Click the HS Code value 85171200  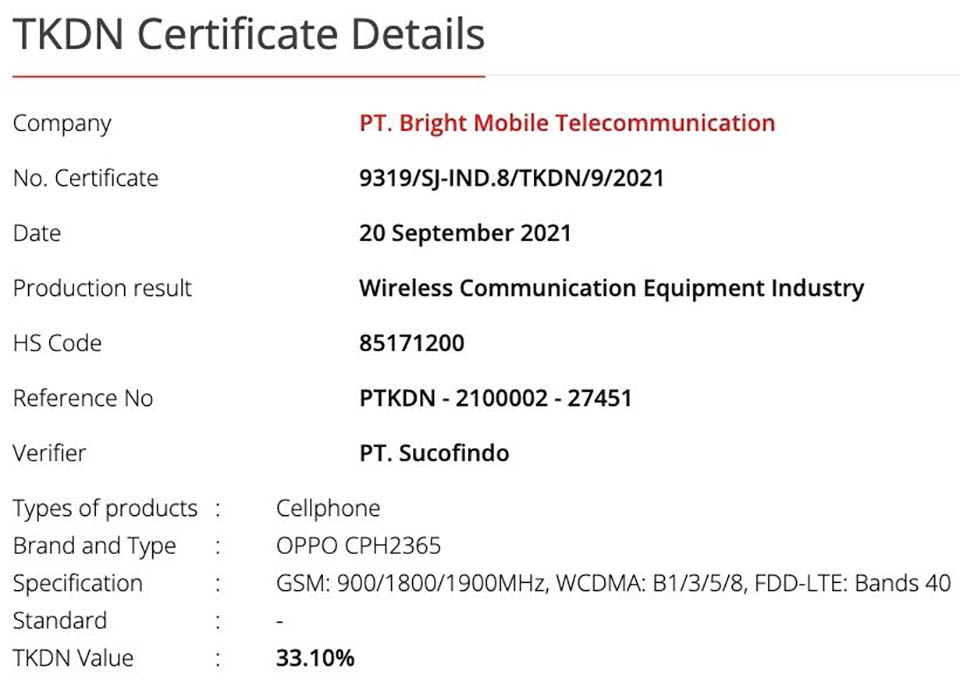coord(411,343)
